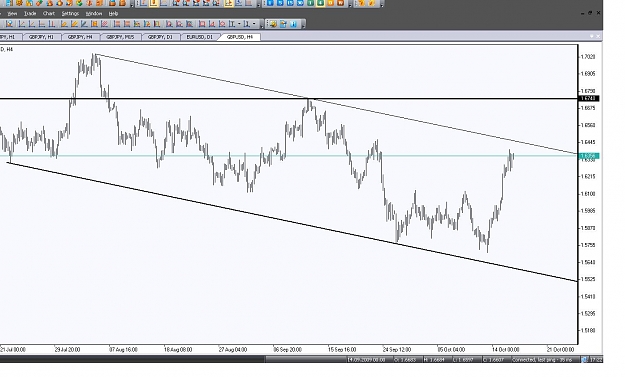Click the blue info icon in small toolbar
The image size is (625, 377).
tap(293, 24)
